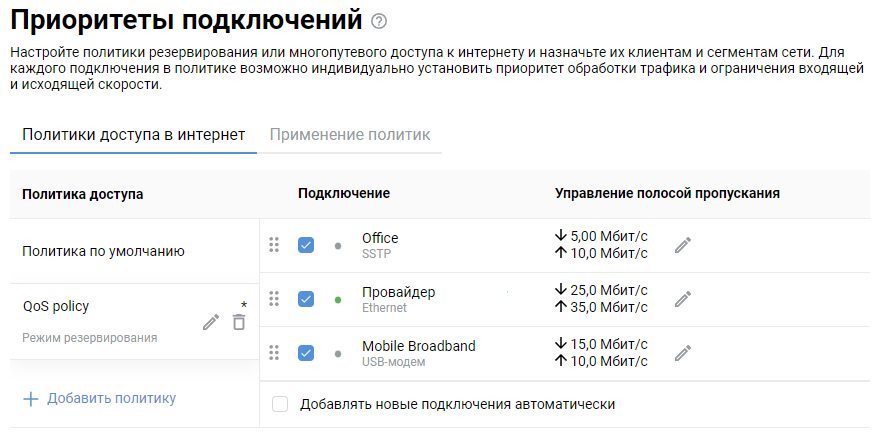Edit bandwidth limits for the Провайдер connection
882x434 pixels.
pos(683,299)
